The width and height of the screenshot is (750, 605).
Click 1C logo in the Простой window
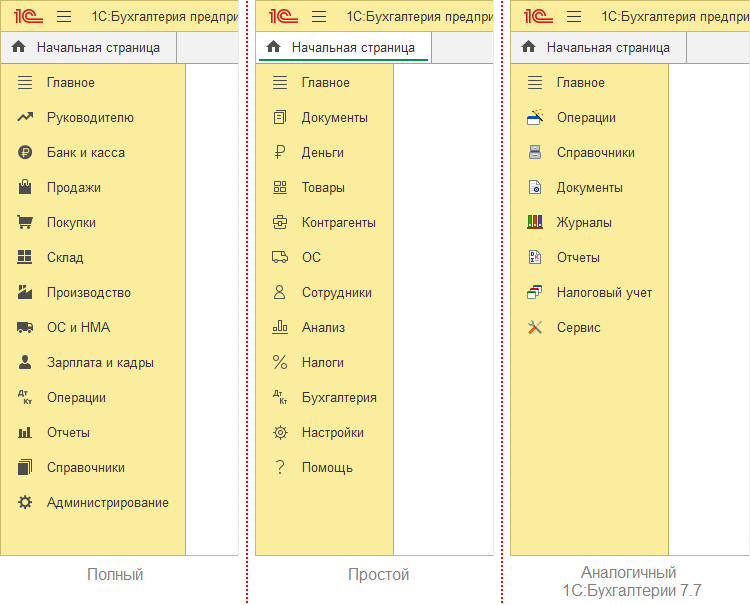point(283,17)
